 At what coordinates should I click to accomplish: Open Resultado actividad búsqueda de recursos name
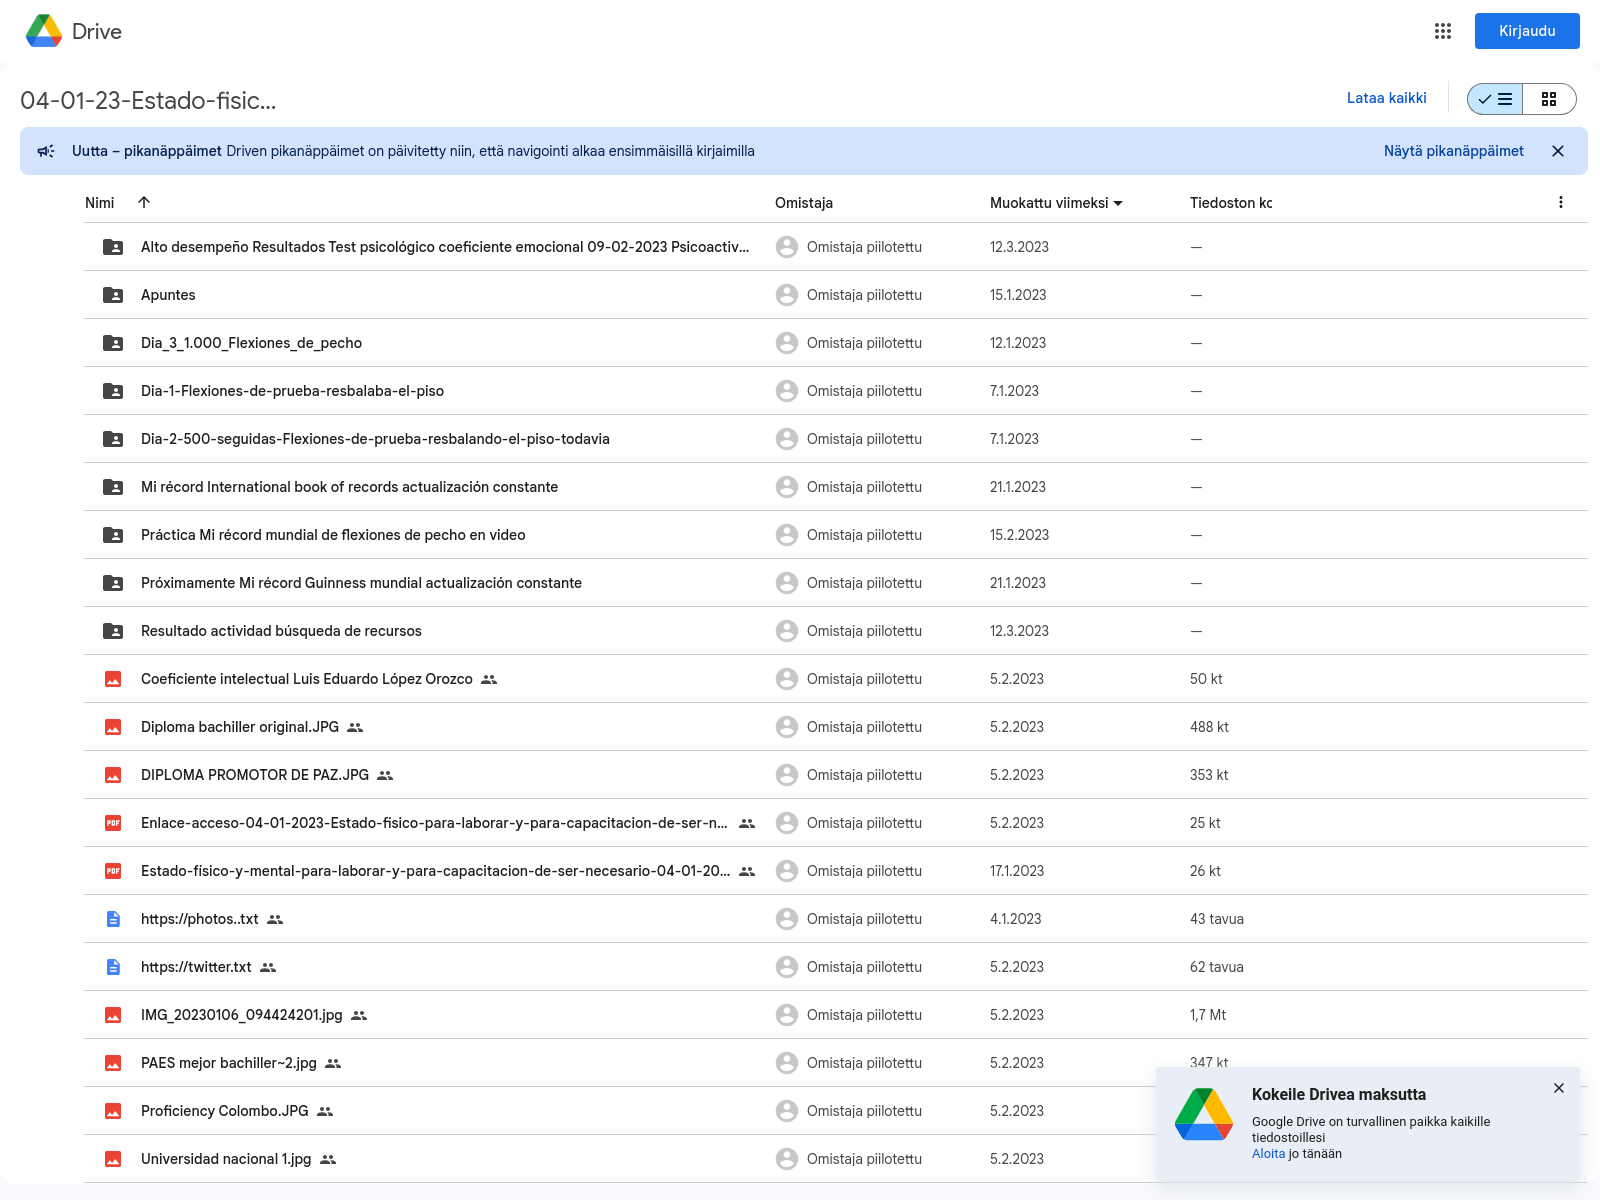coord(281,631)
